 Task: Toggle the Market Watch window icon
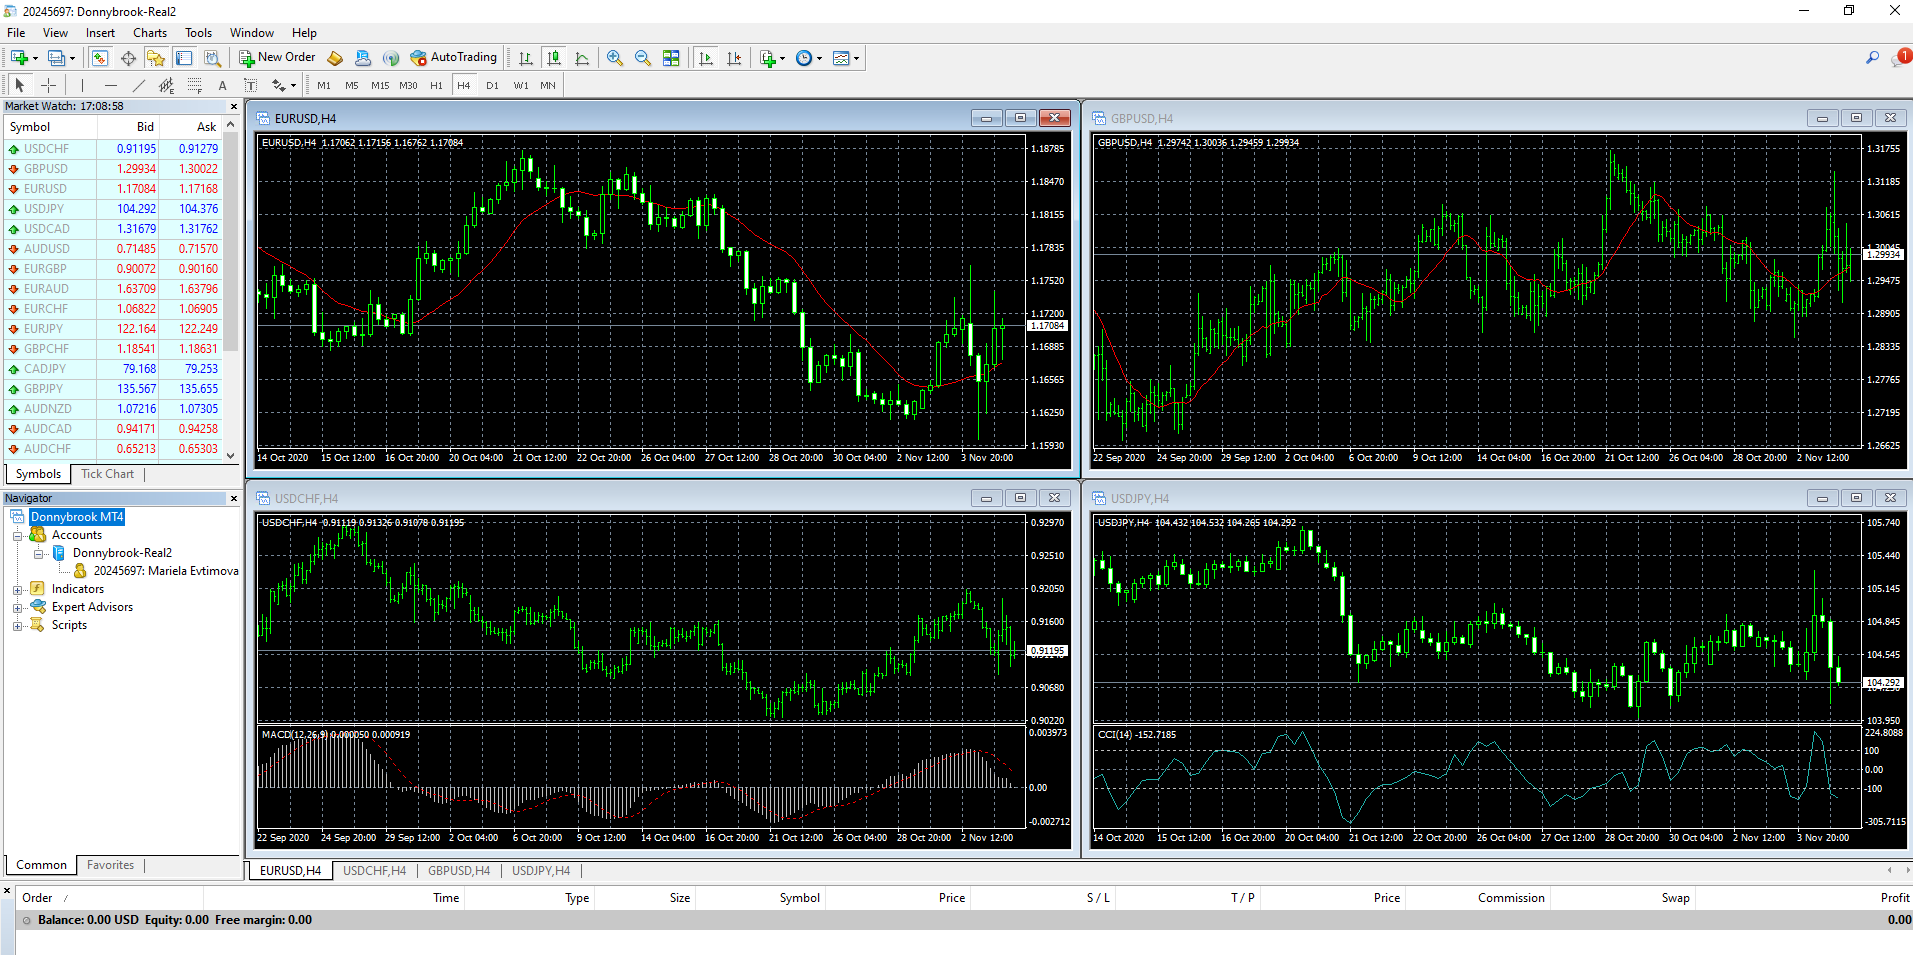(100, 58)
